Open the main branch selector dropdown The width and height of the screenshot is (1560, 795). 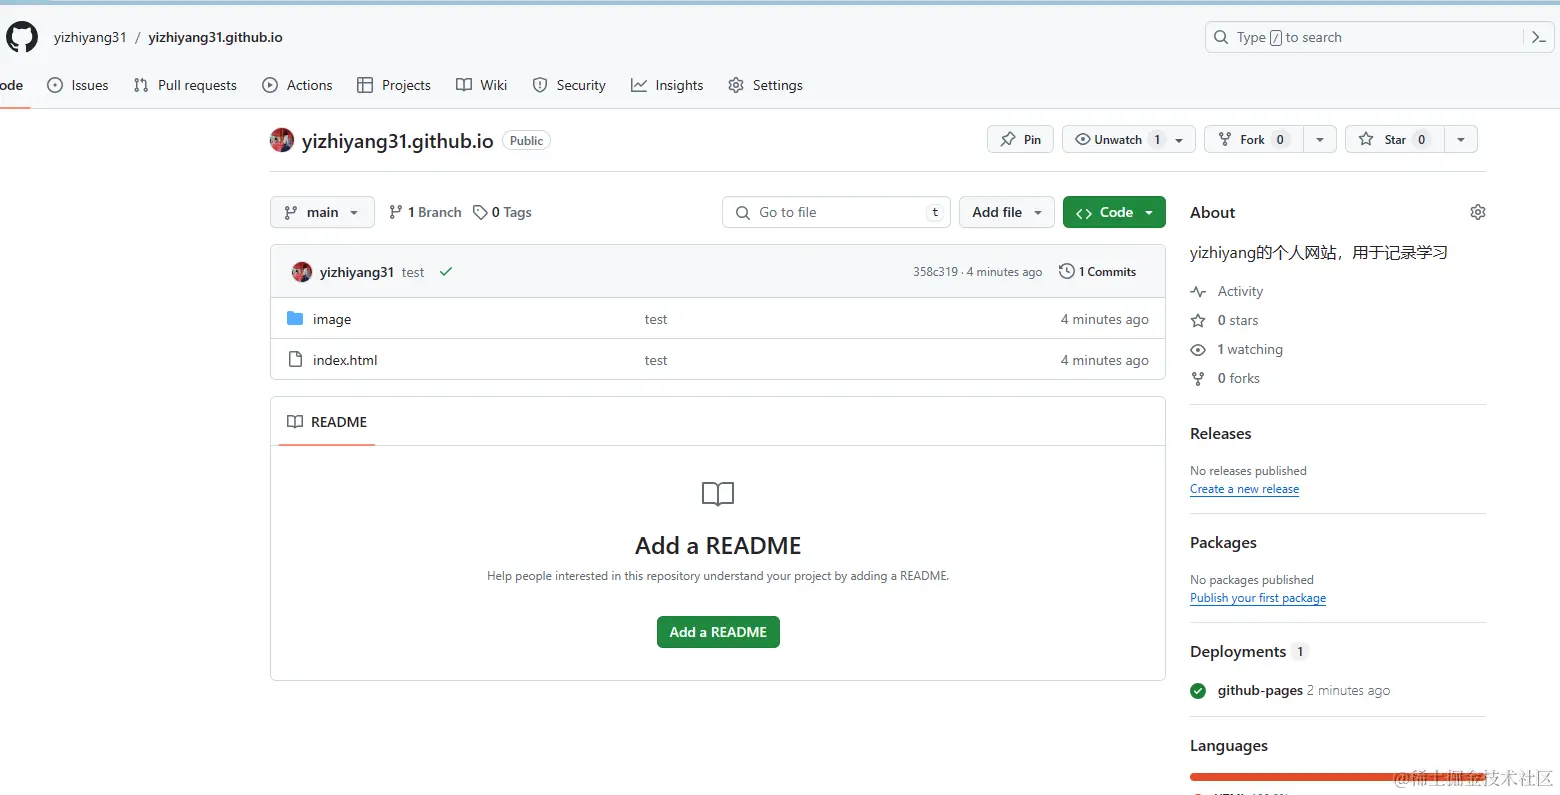point(322,212)
